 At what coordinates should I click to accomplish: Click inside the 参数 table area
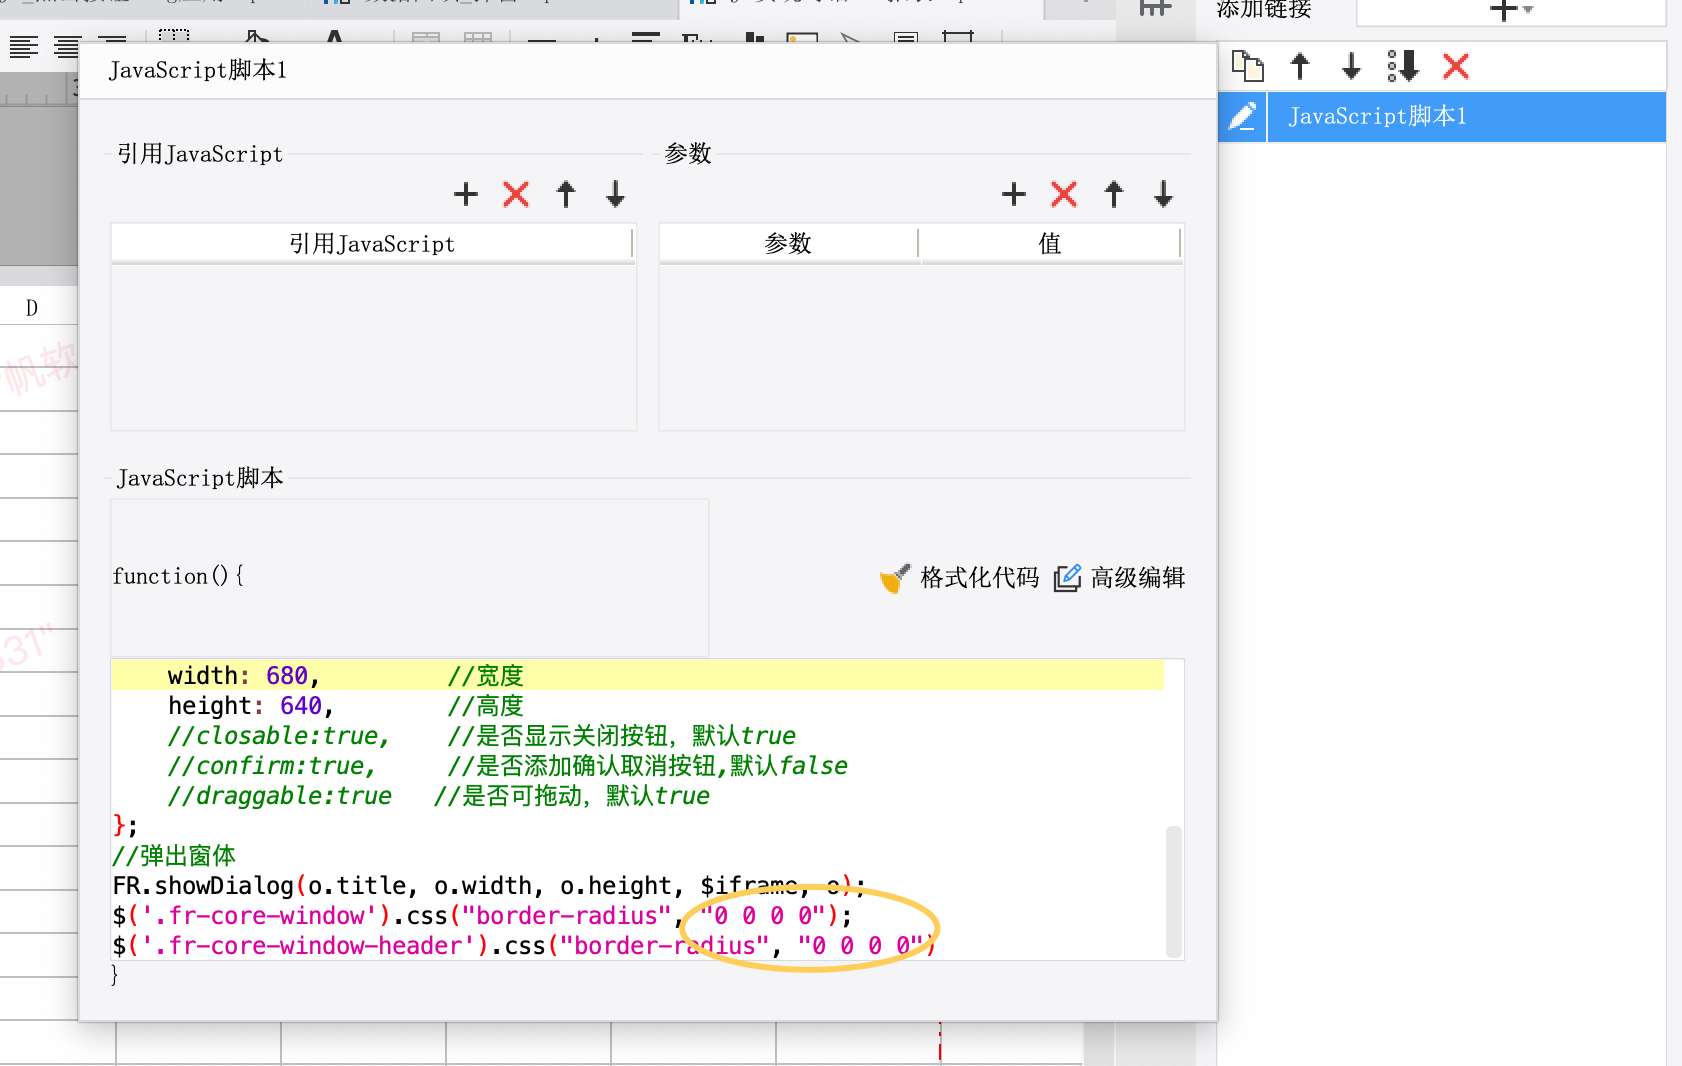pos(921,346)
